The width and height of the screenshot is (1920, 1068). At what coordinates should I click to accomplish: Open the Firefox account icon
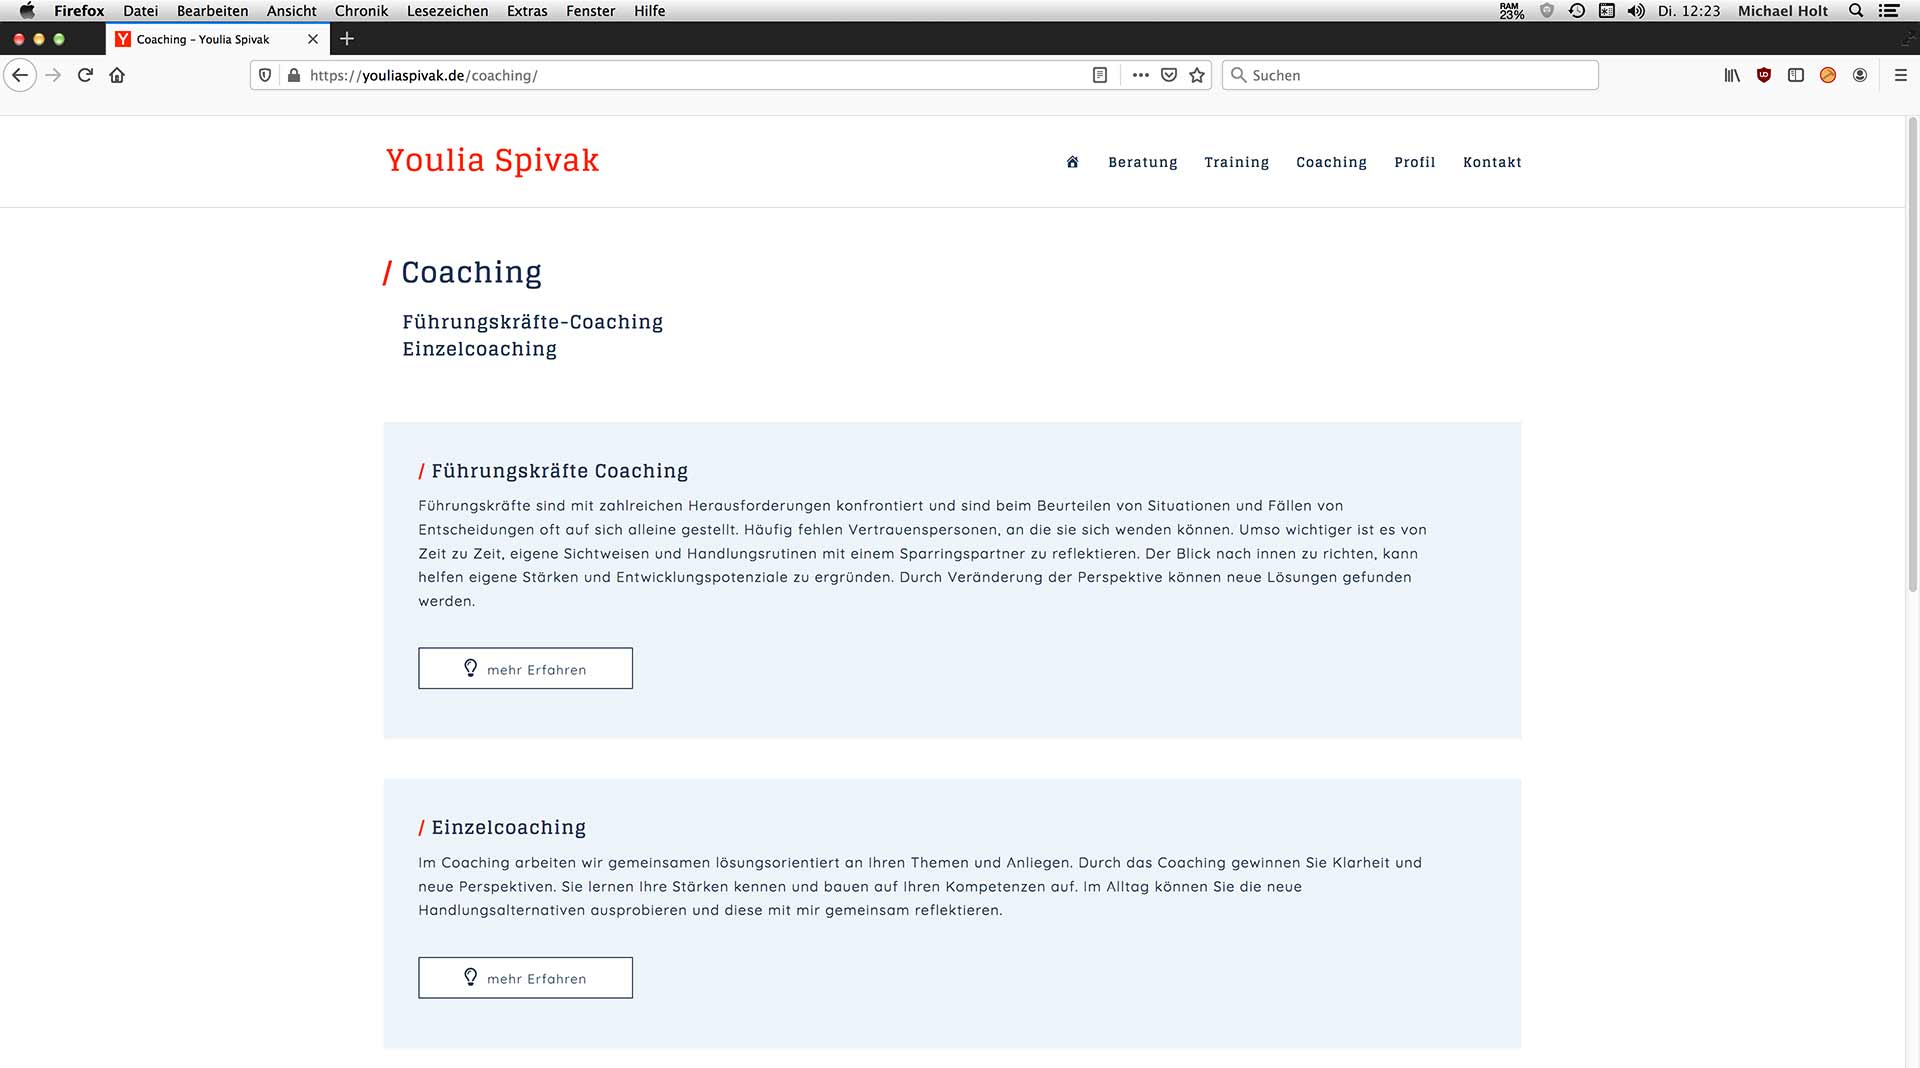tap(1860, 75)
